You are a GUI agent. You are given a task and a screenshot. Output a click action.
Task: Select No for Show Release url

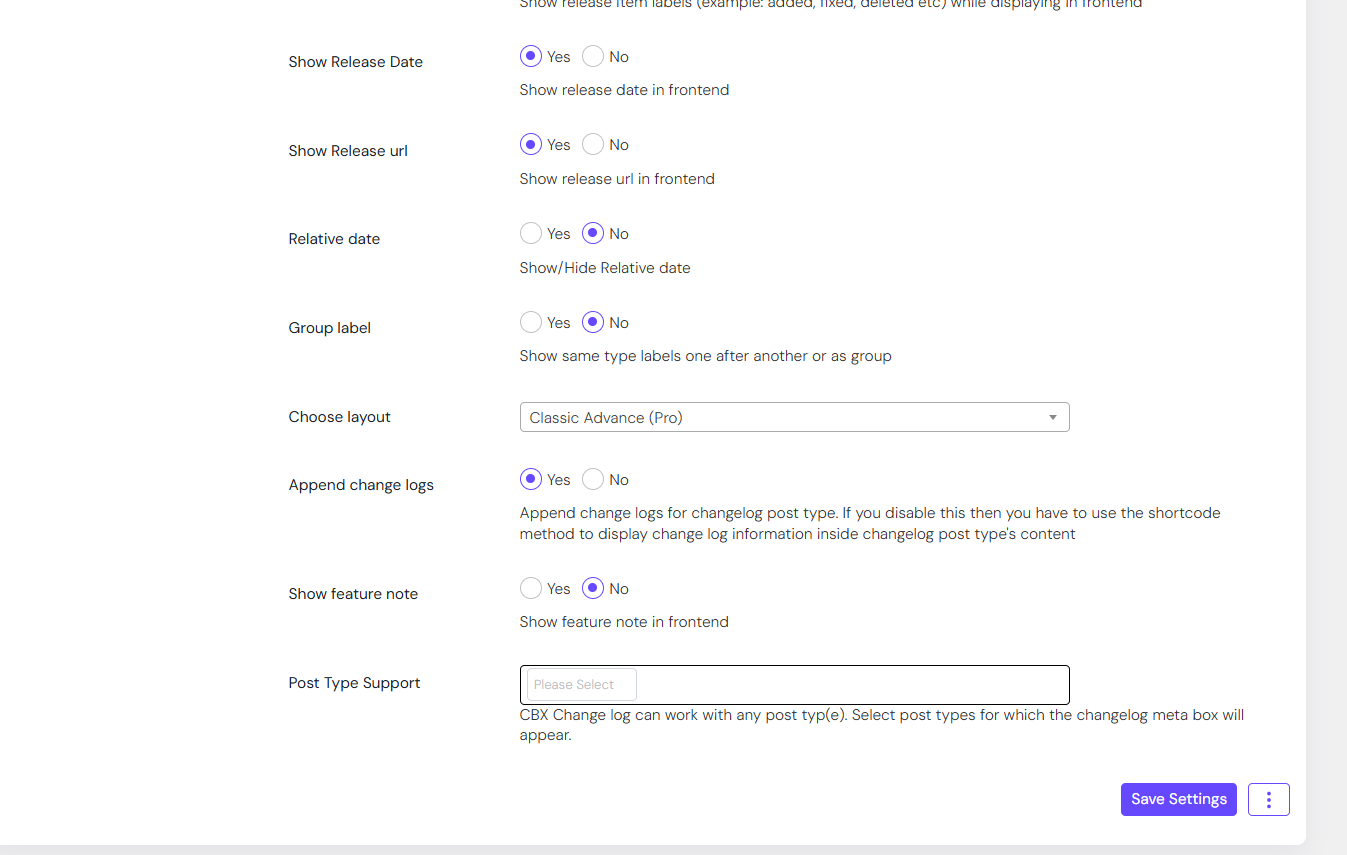[x=593, y=144]
